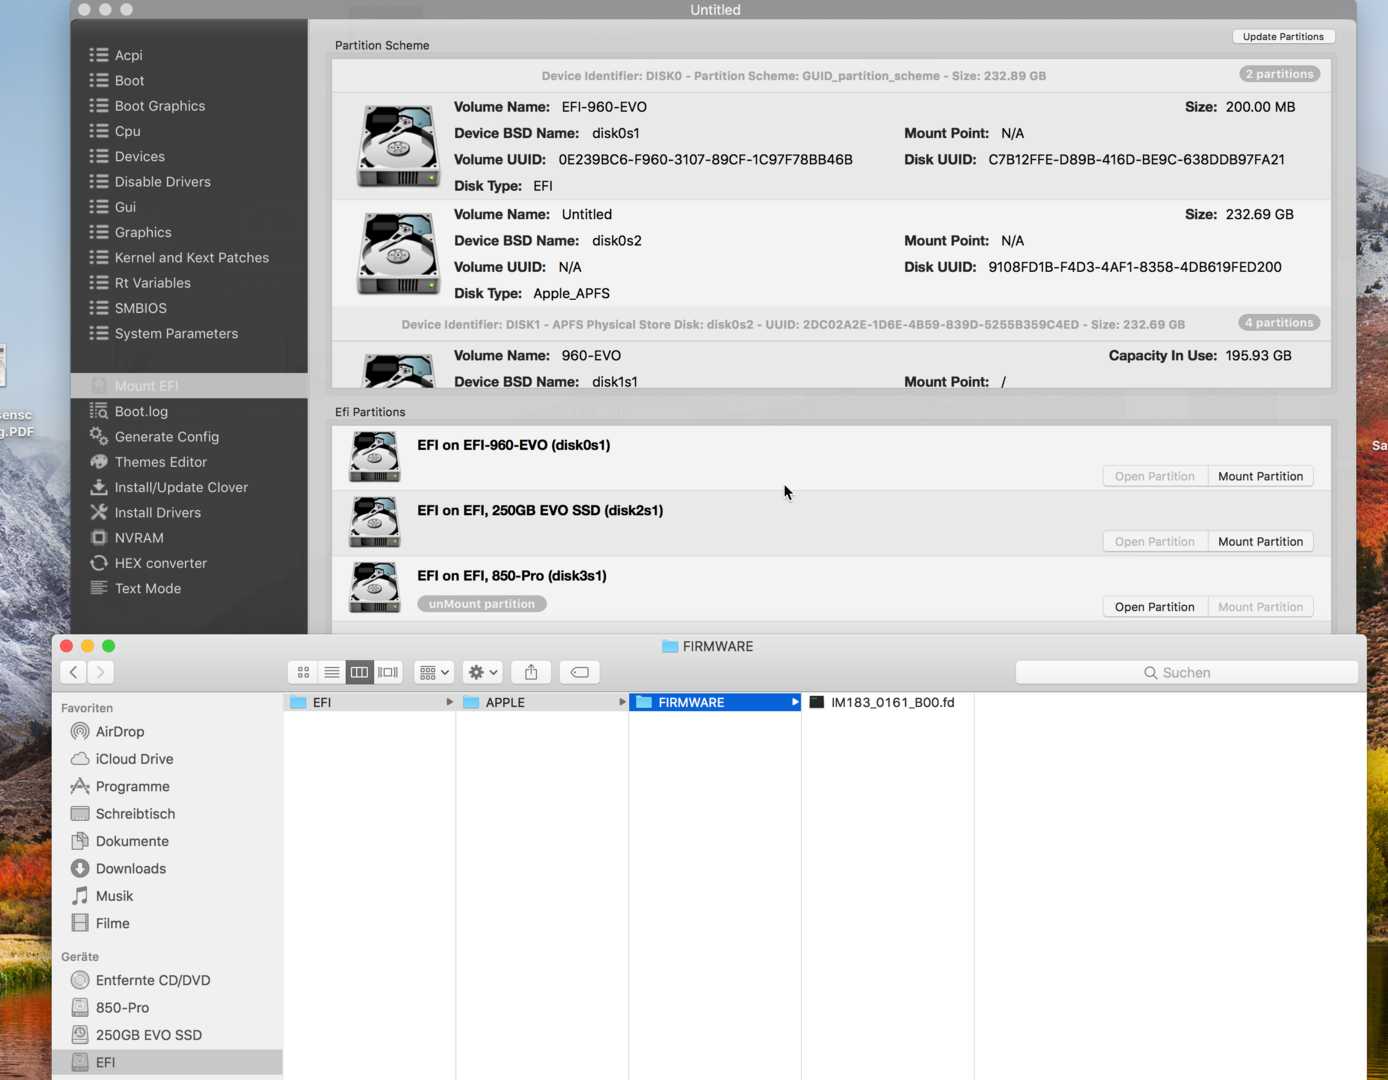
Task: Click the Boot.log tool icon
Action: coord(99,411)
